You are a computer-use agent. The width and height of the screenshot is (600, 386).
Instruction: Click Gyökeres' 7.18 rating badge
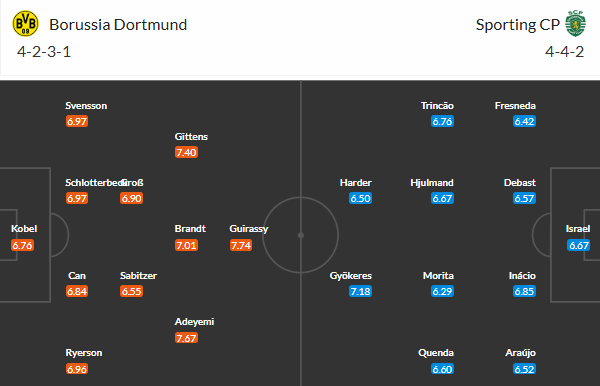click(360, 292)
